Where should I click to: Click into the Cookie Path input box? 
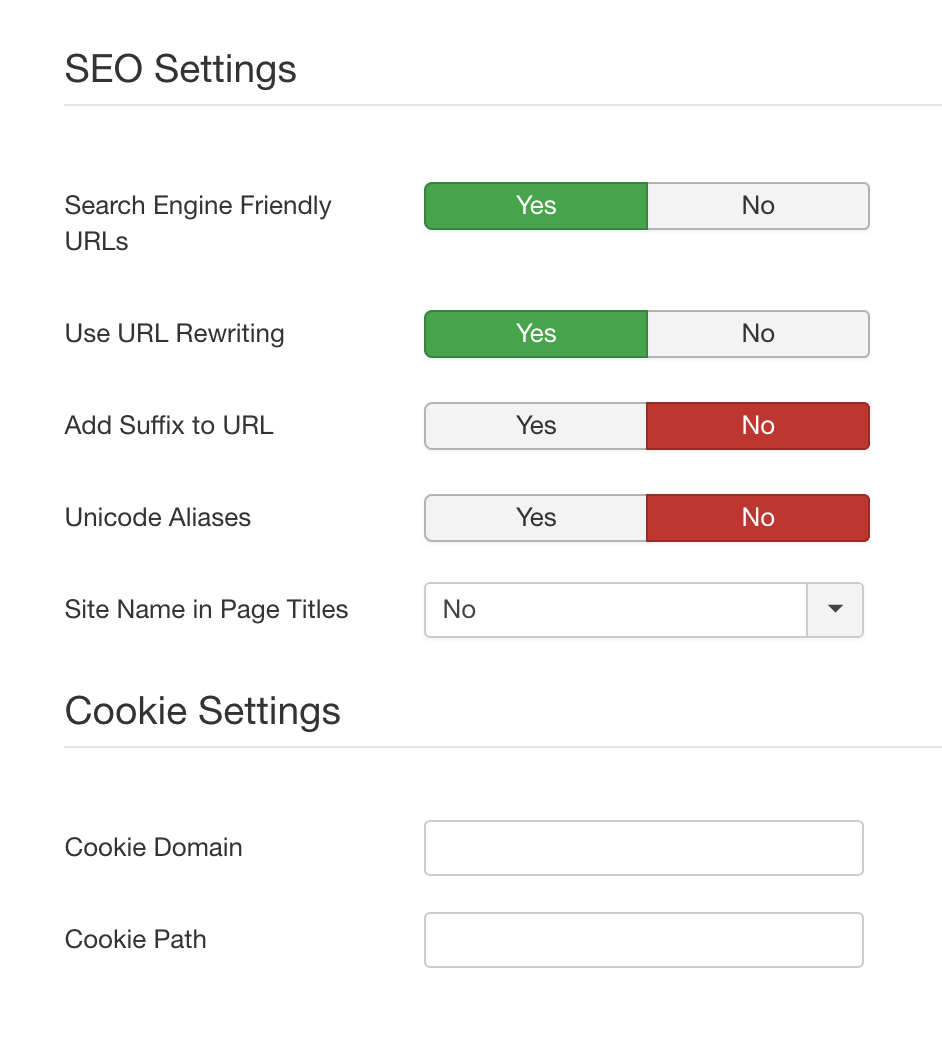(643, 940)
